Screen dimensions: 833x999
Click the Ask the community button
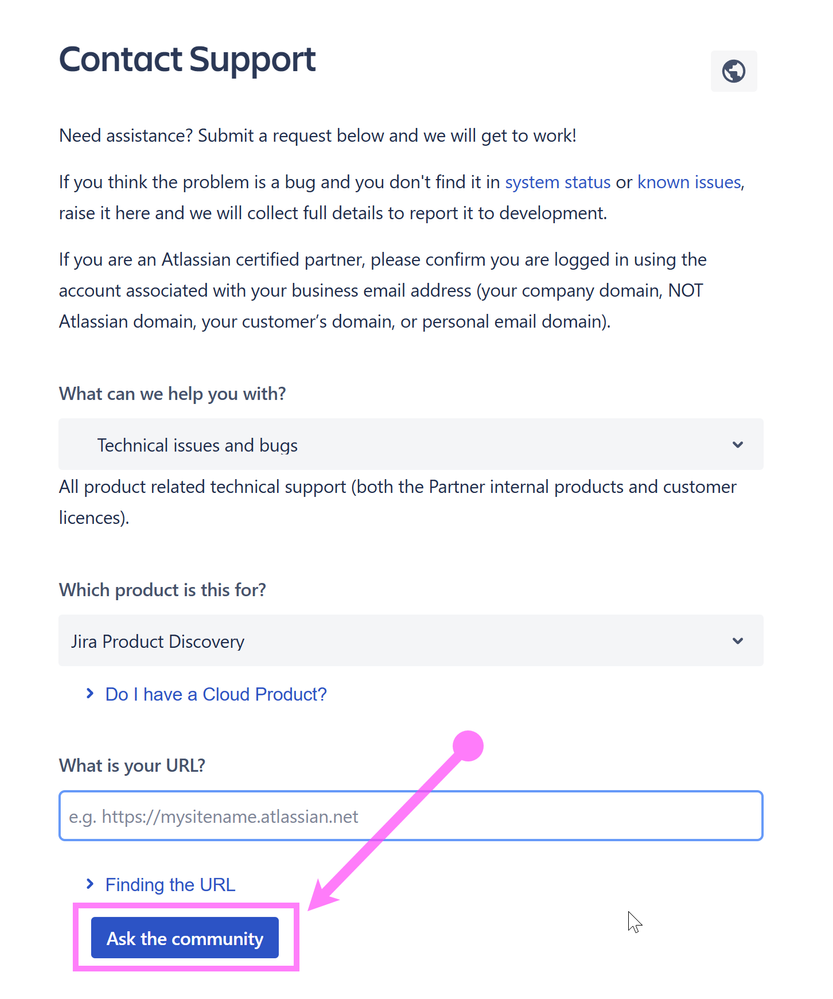pyautogui.click(x=185, y=938)
